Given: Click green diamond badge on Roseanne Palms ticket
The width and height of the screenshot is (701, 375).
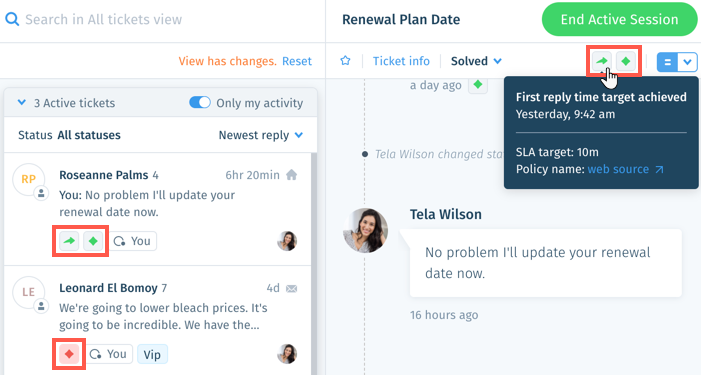Looking at the screenshot, I should click(x=93, y=241).
